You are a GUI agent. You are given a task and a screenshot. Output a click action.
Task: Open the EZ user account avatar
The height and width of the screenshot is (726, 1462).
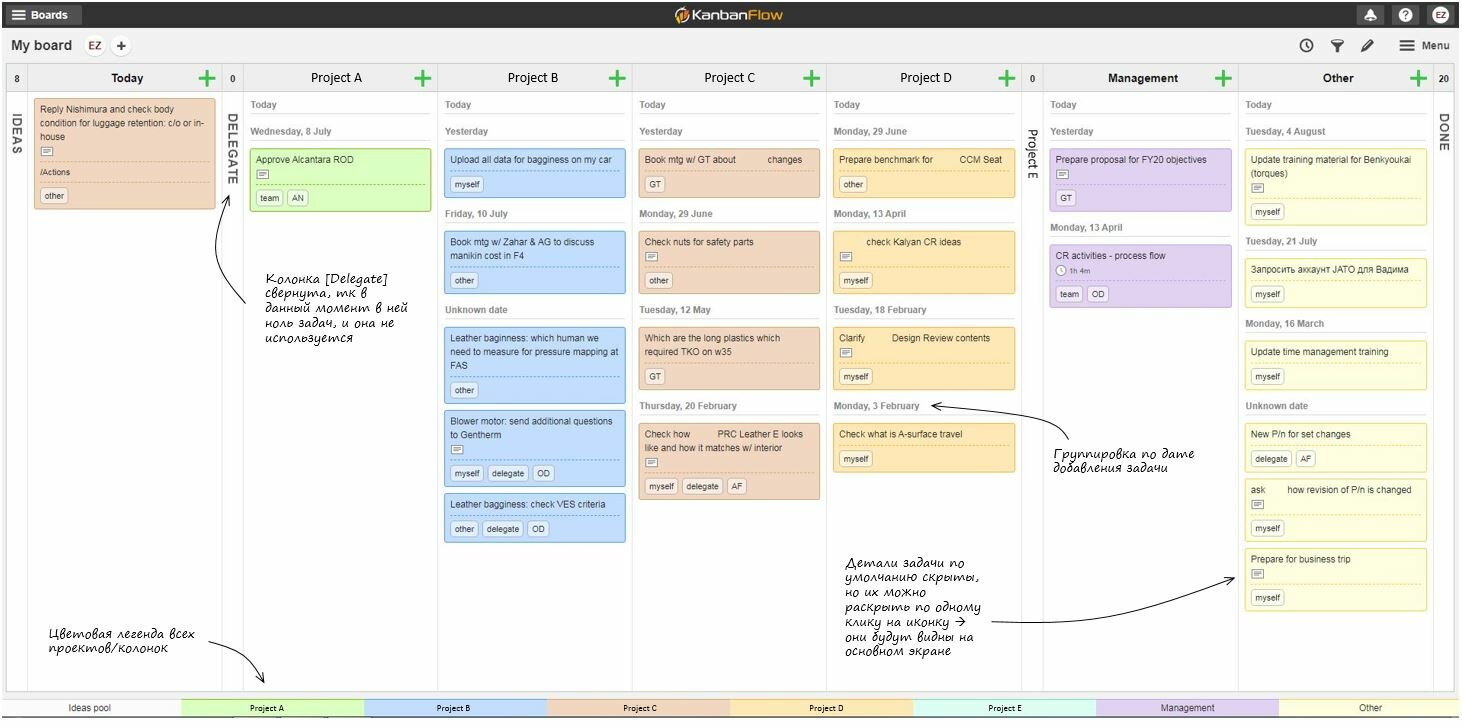(1440, 15)
